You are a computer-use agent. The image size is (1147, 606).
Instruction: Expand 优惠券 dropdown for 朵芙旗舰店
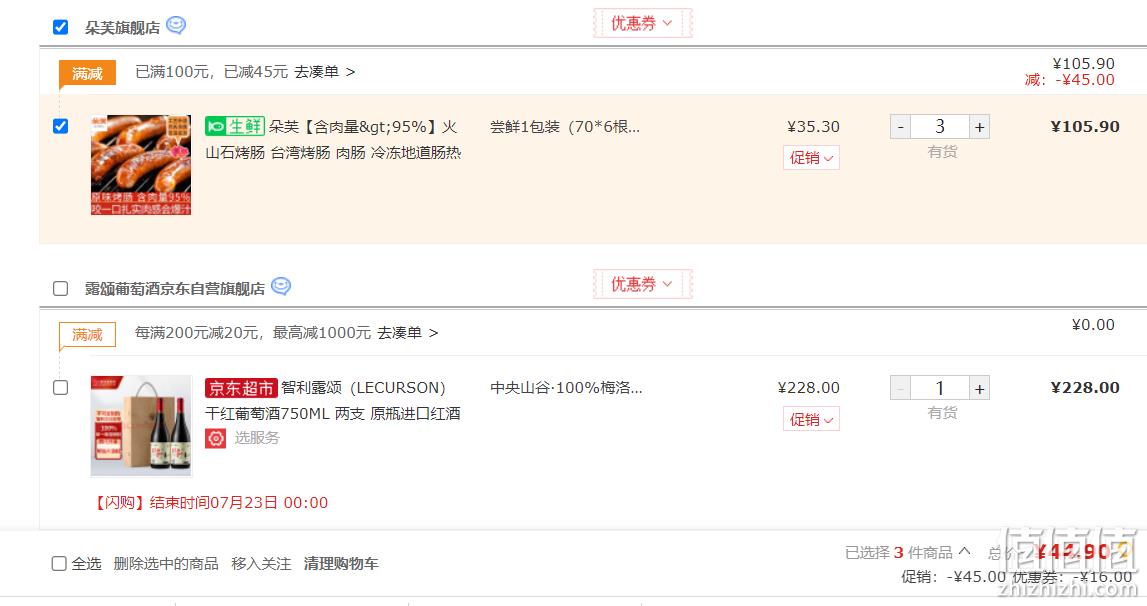point(642,23)
